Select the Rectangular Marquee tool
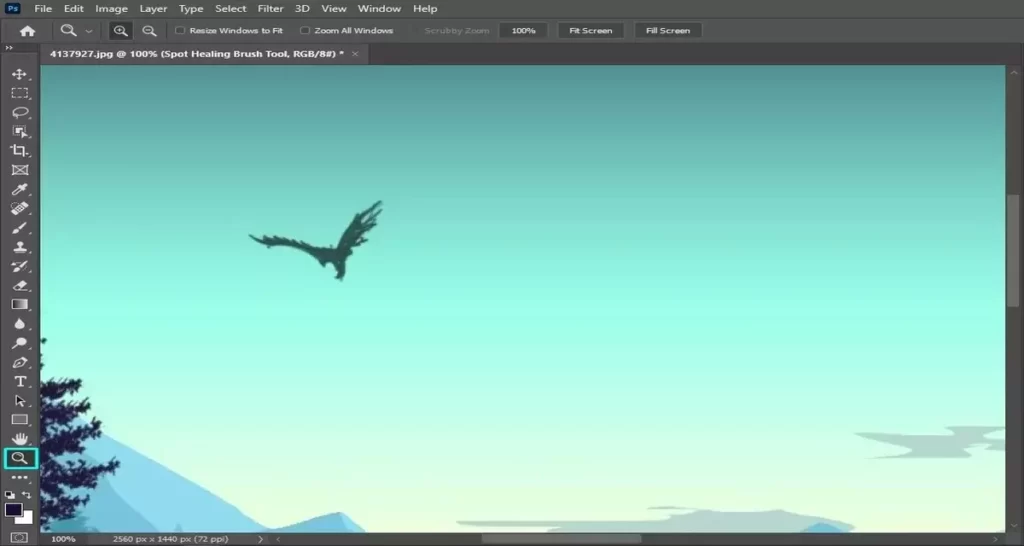 [20, 93]
